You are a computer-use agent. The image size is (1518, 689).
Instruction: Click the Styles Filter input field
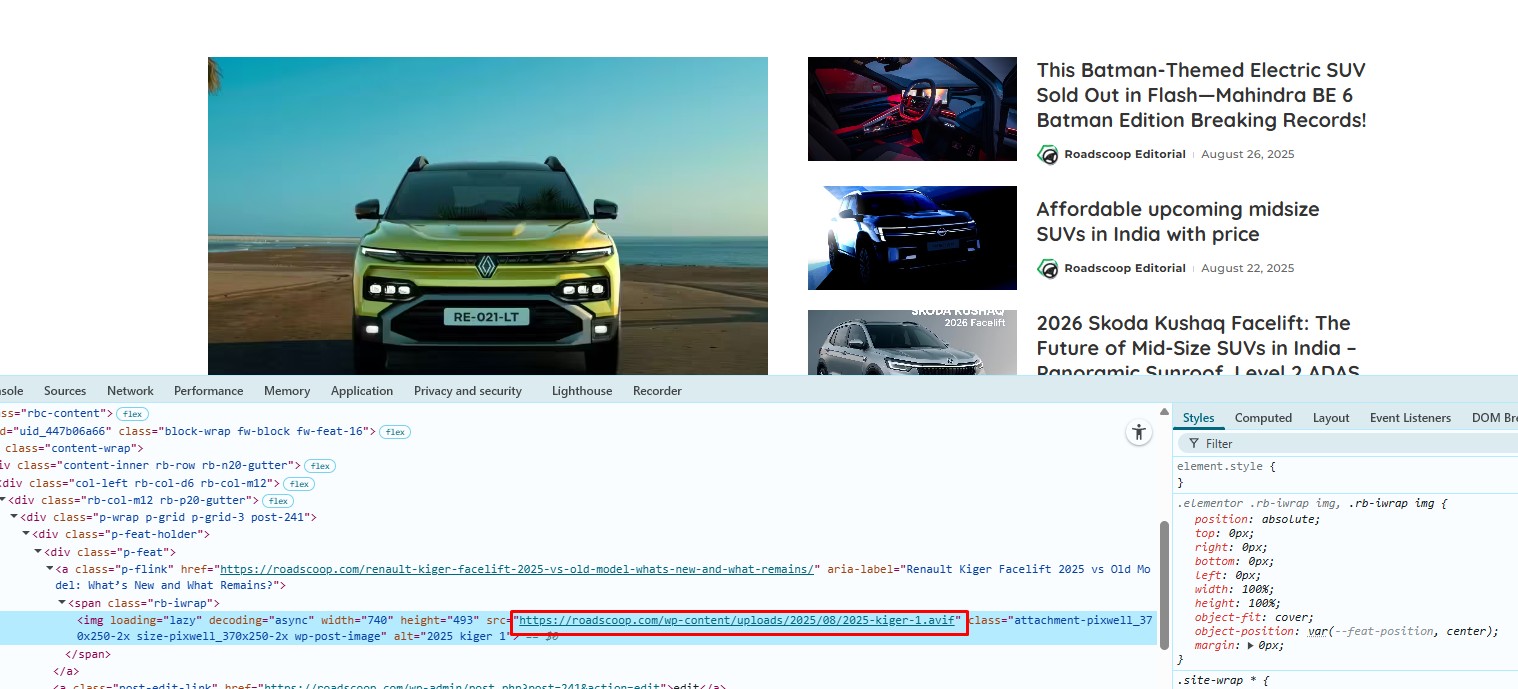coord(1350,443)
